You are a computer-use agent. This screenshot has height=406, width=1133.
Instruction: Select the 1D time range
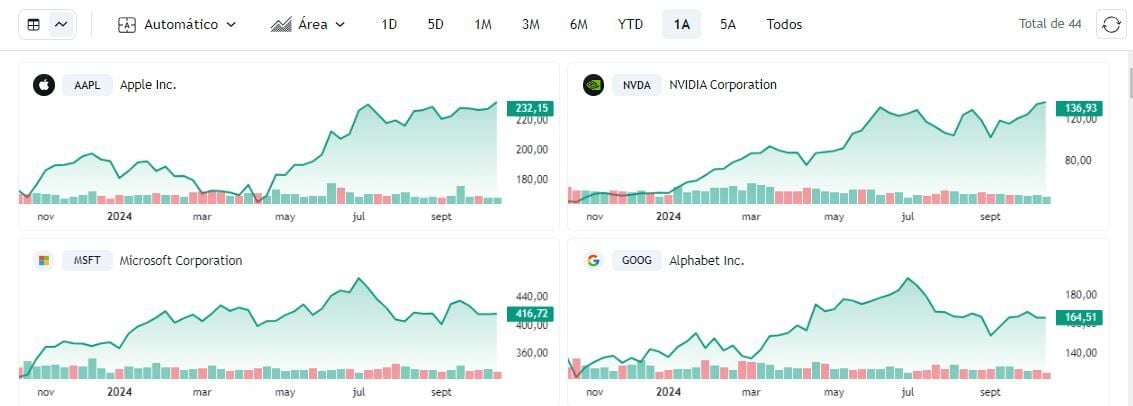tap(389, 25)
